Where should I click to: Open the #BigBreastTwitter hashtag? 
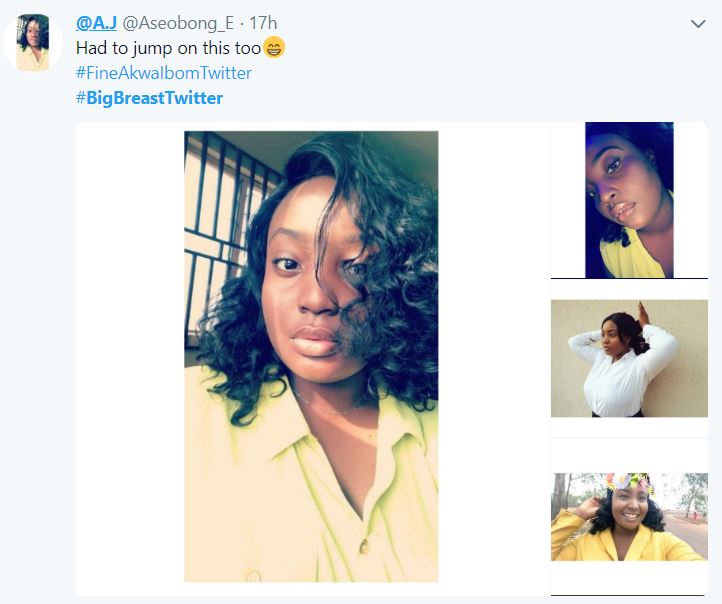tap(150, 98)
